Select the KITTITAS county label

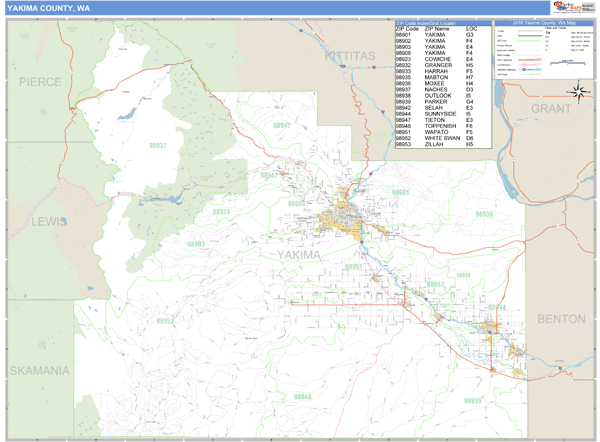coord(350,56)
